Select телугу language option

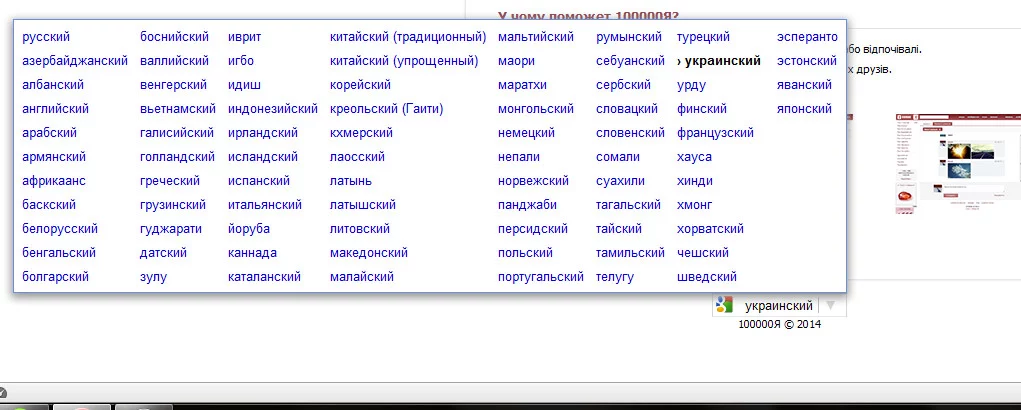click(x=615, y=277)
